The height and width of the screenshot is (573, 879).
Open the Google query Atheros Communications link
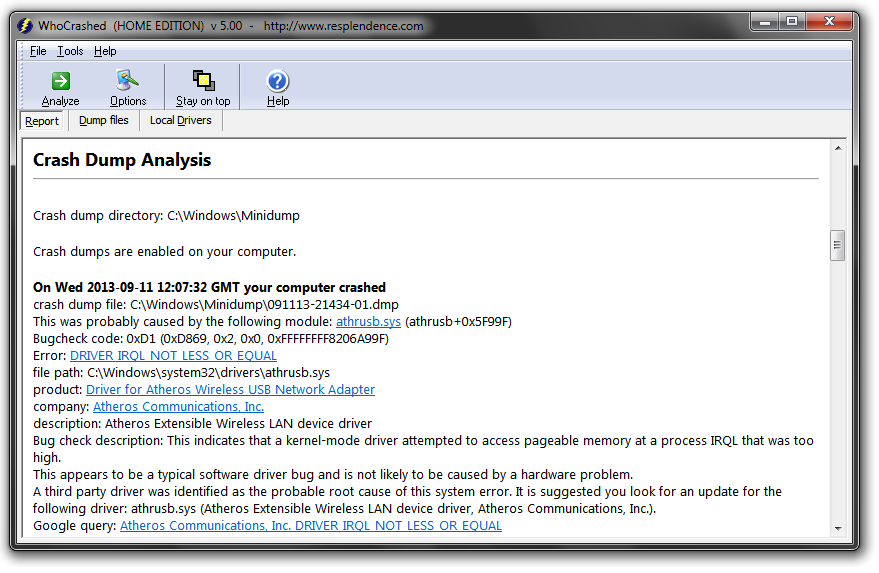coord(311,526)
